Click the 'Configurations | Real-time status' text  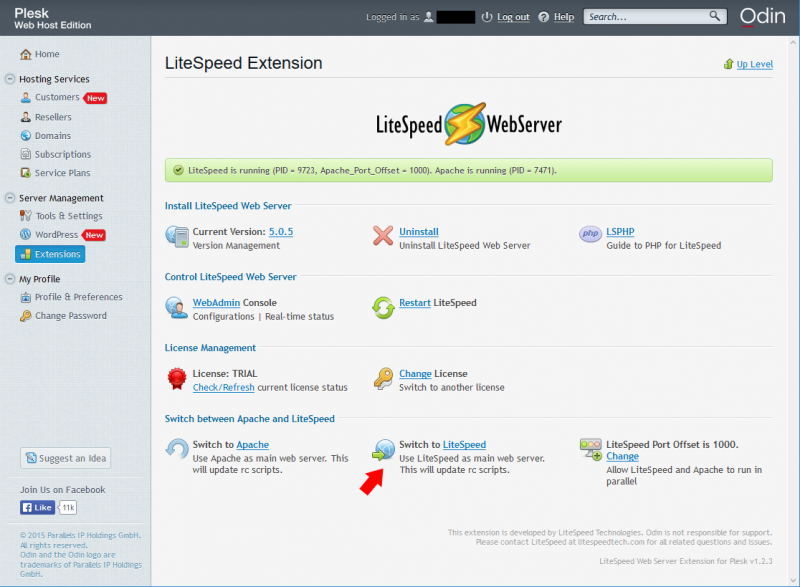click(x=263, y=316)
